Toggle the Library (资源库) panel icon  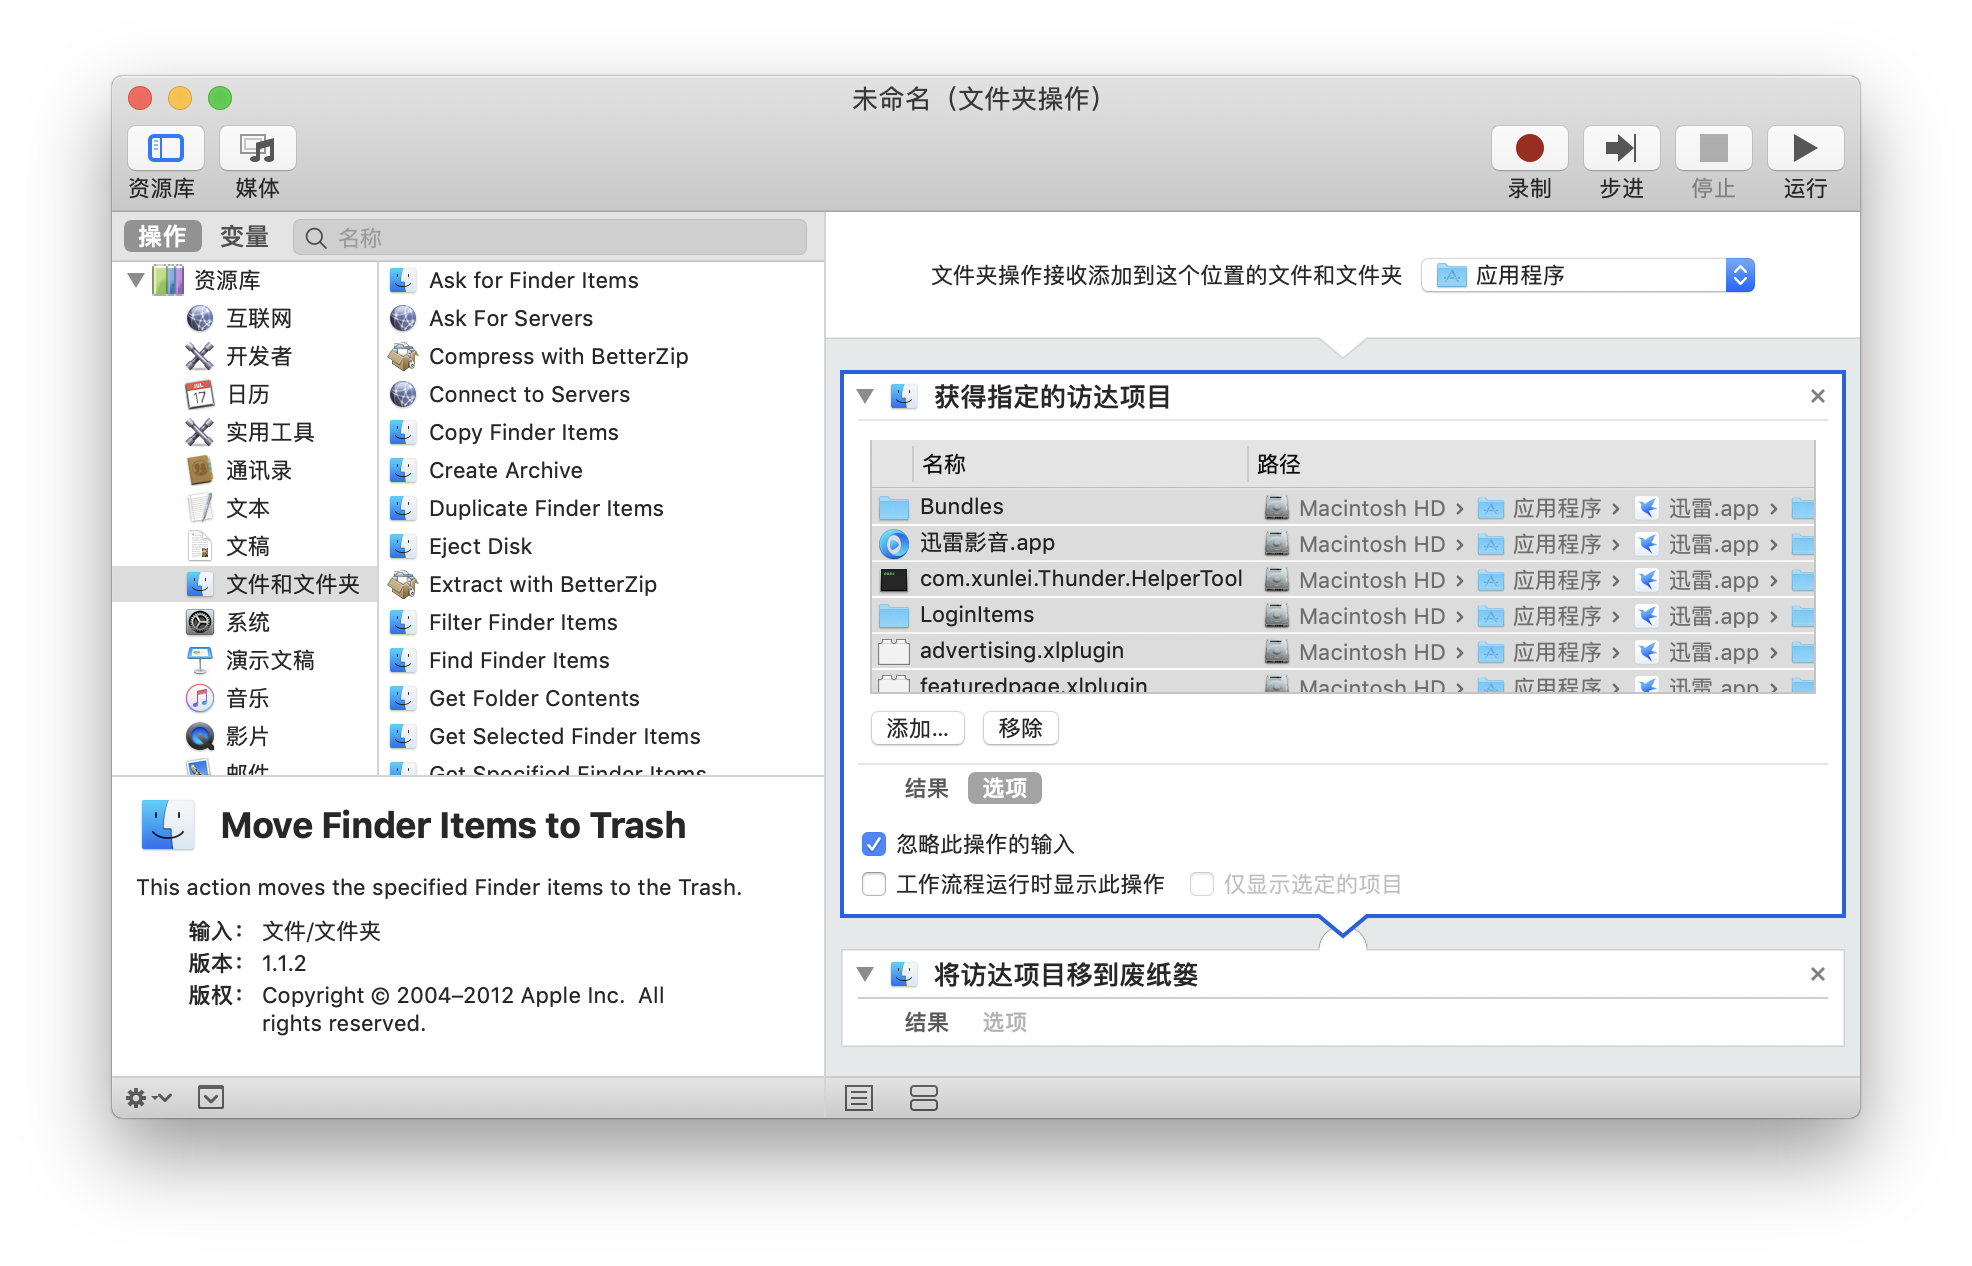[166, 149]
